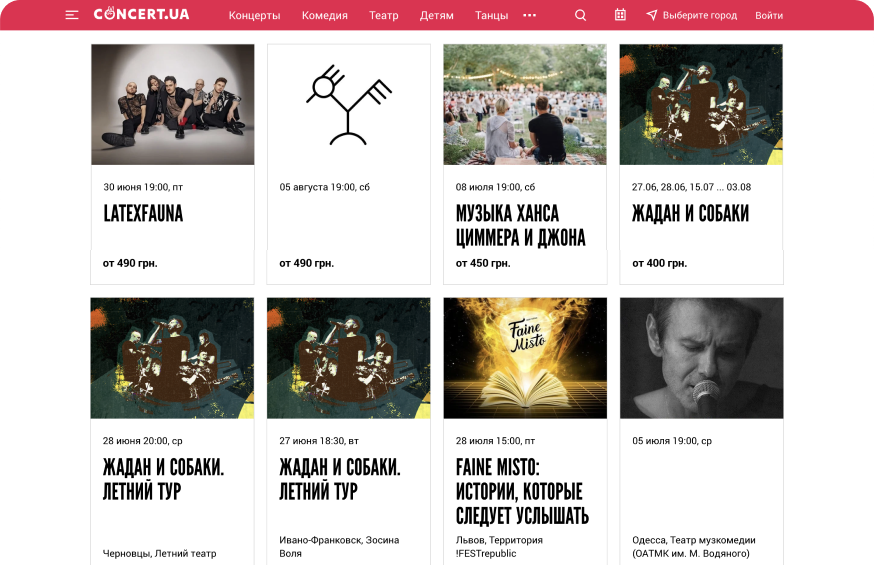The height and width of the screenshot is (565, 874).
Task: Click the МУЗЫКА ХАНСА ЦИММЕРА И ДЖОНА title
Action: (x=521, y=226)
